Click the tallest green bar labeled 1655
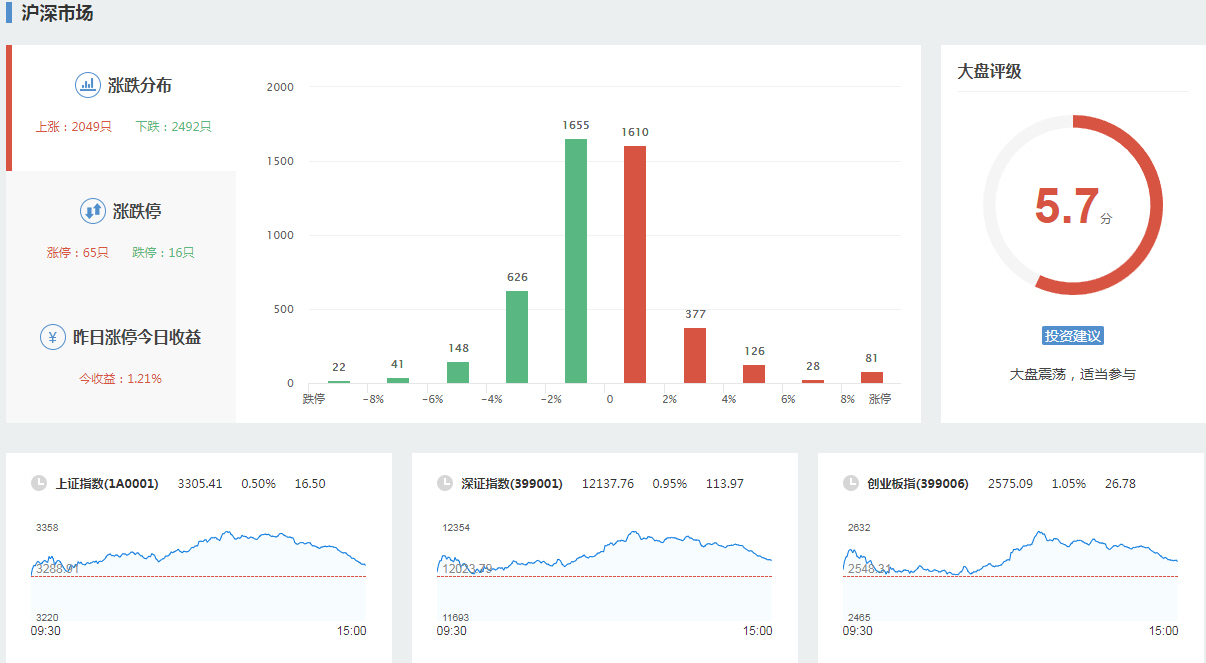This screenshot has width=1206, height=663. coord(576,262)
